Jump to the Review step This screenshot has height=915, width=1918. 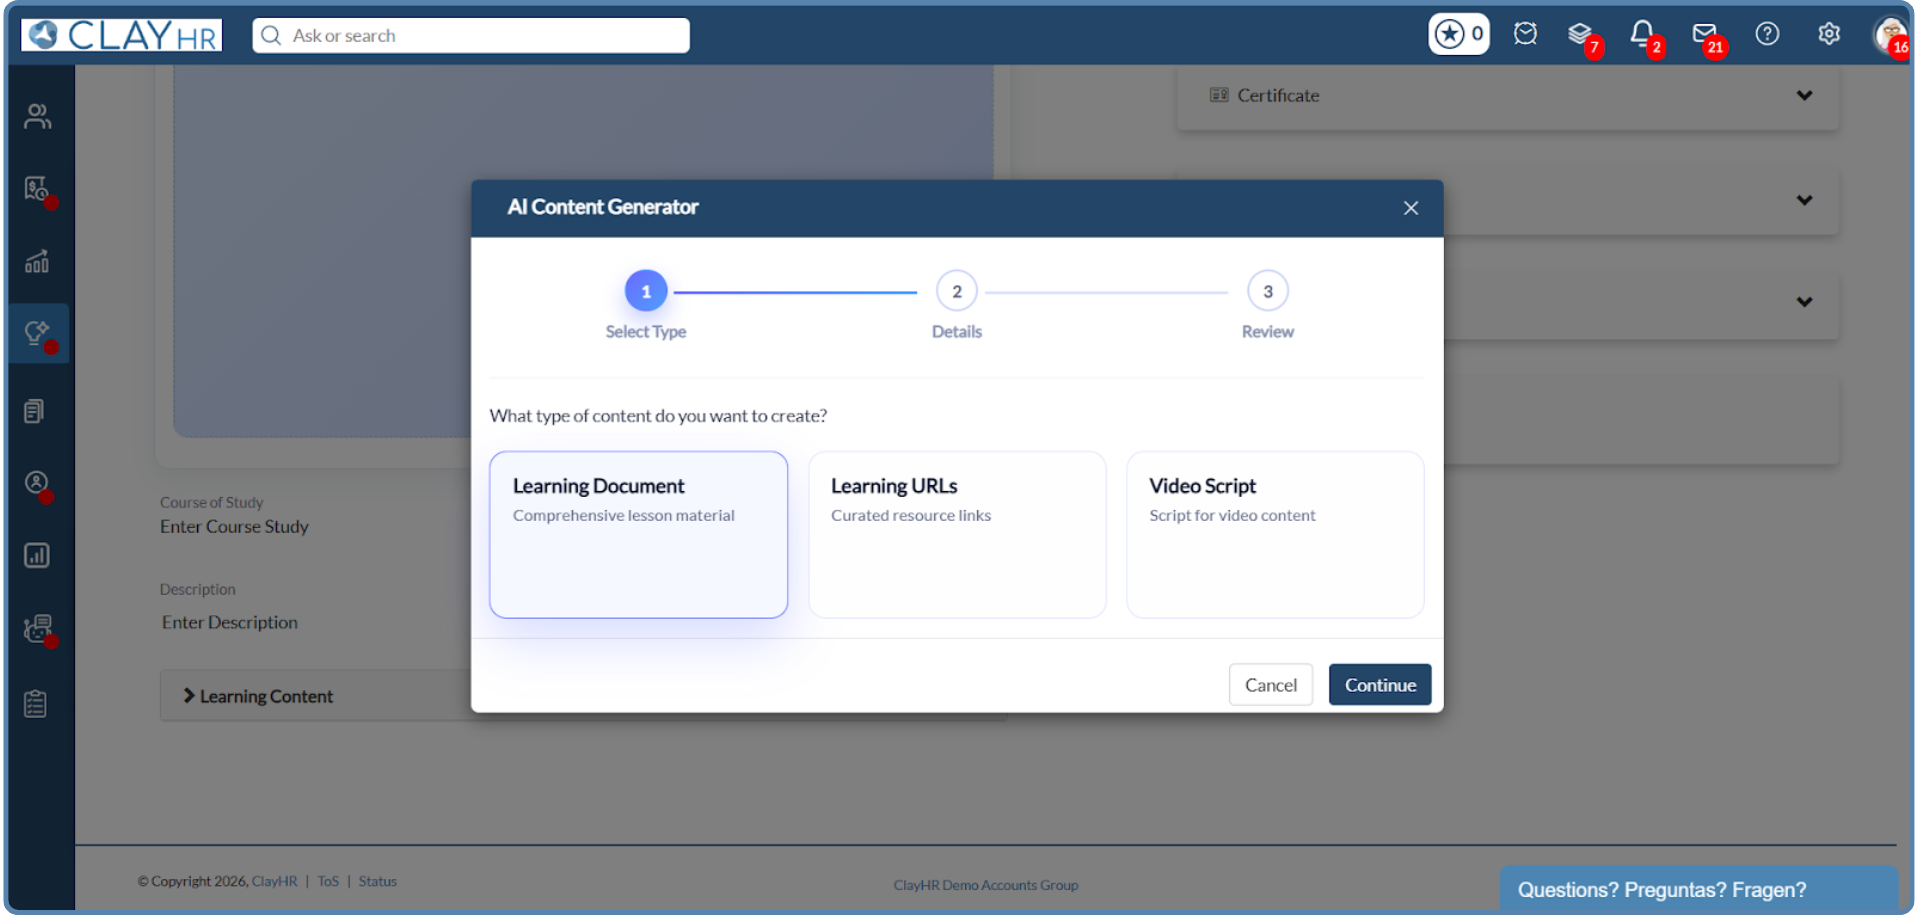point(1266,290)
